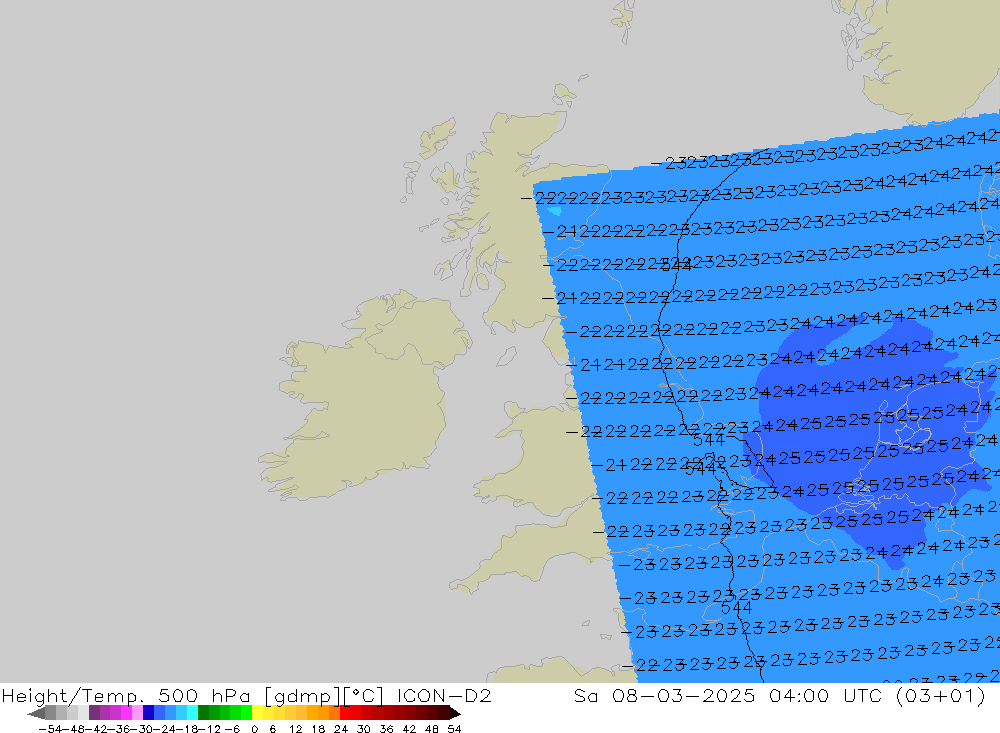The width and height of the screenshot is (1000, 733).
Task: Click the '(03+01)' run offset label
Action: [x=940, y=695]
